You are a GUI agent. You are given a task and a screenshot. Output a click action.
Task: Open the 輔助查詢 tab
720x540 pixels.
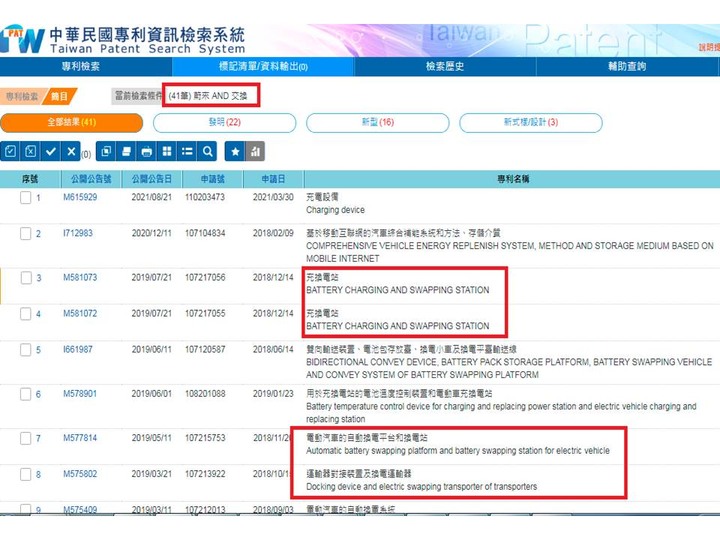pyautogui.click(x=627, y=67)
